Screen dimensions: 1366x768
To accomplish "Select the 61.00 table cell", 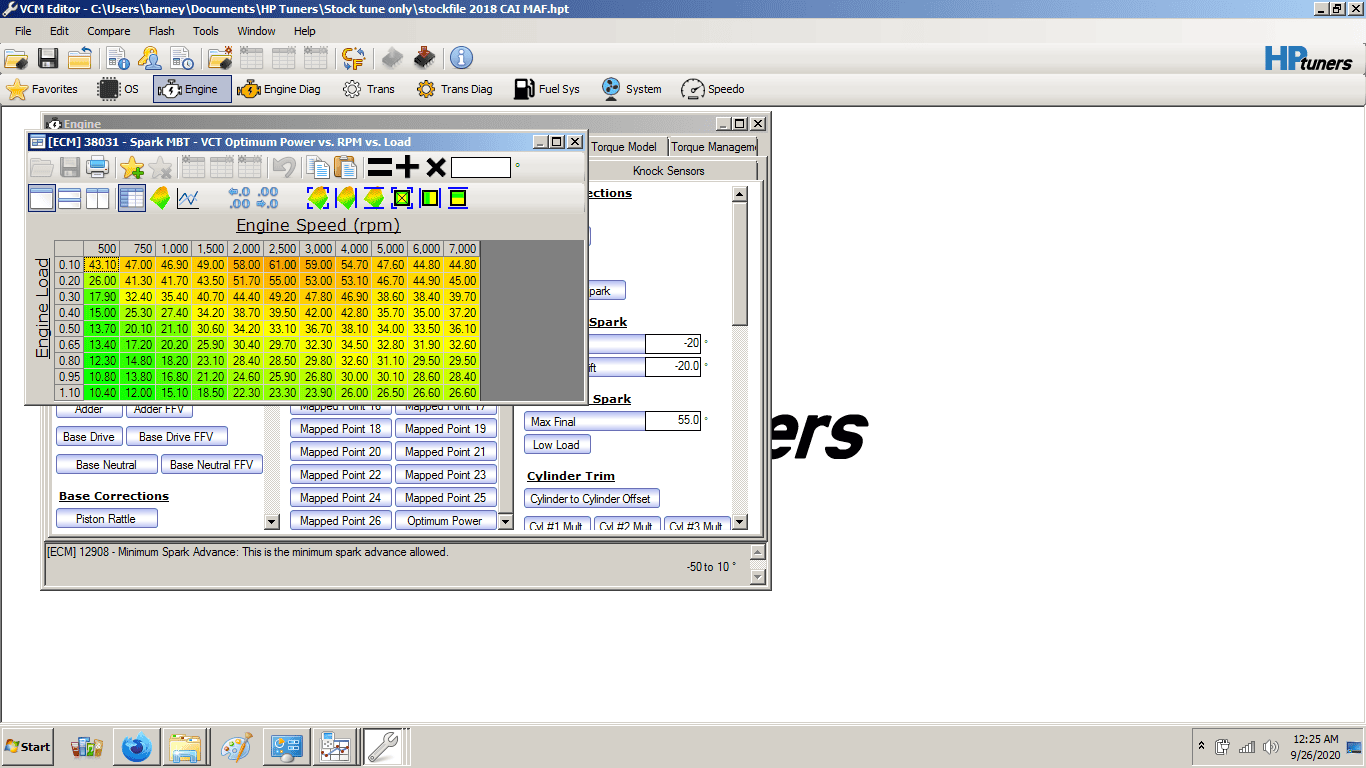I will (283, 265).
